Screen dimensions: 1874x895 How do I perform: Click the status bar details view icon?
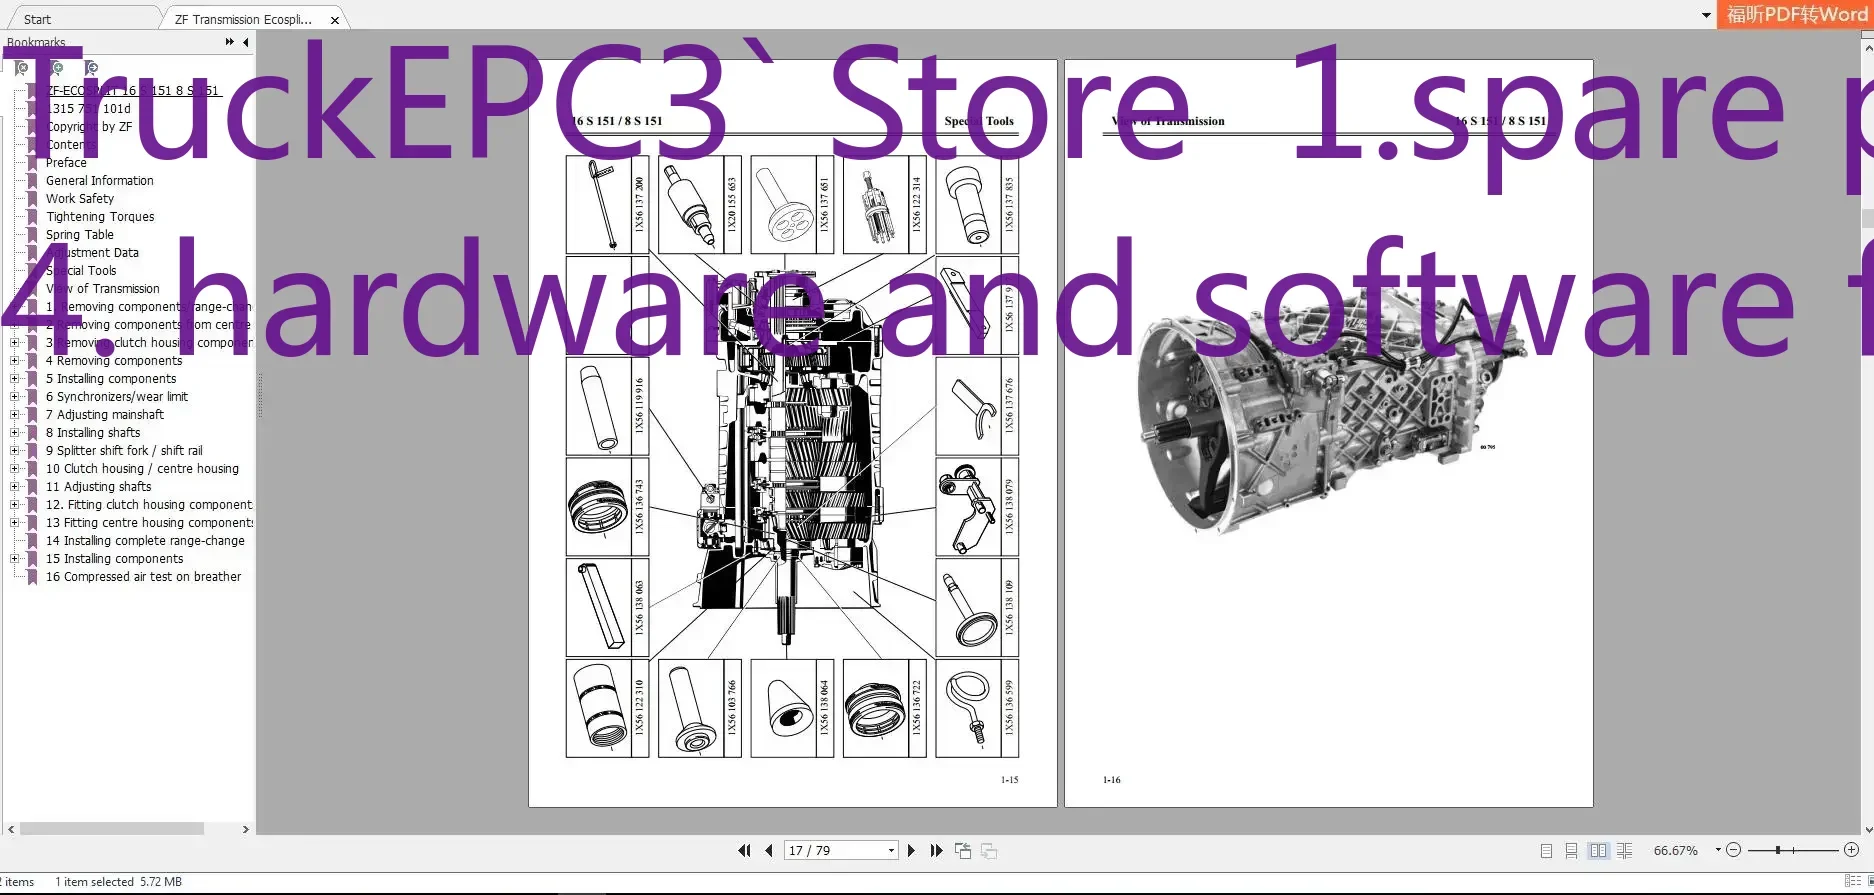pyautogui.click(x=1852, y=881)
